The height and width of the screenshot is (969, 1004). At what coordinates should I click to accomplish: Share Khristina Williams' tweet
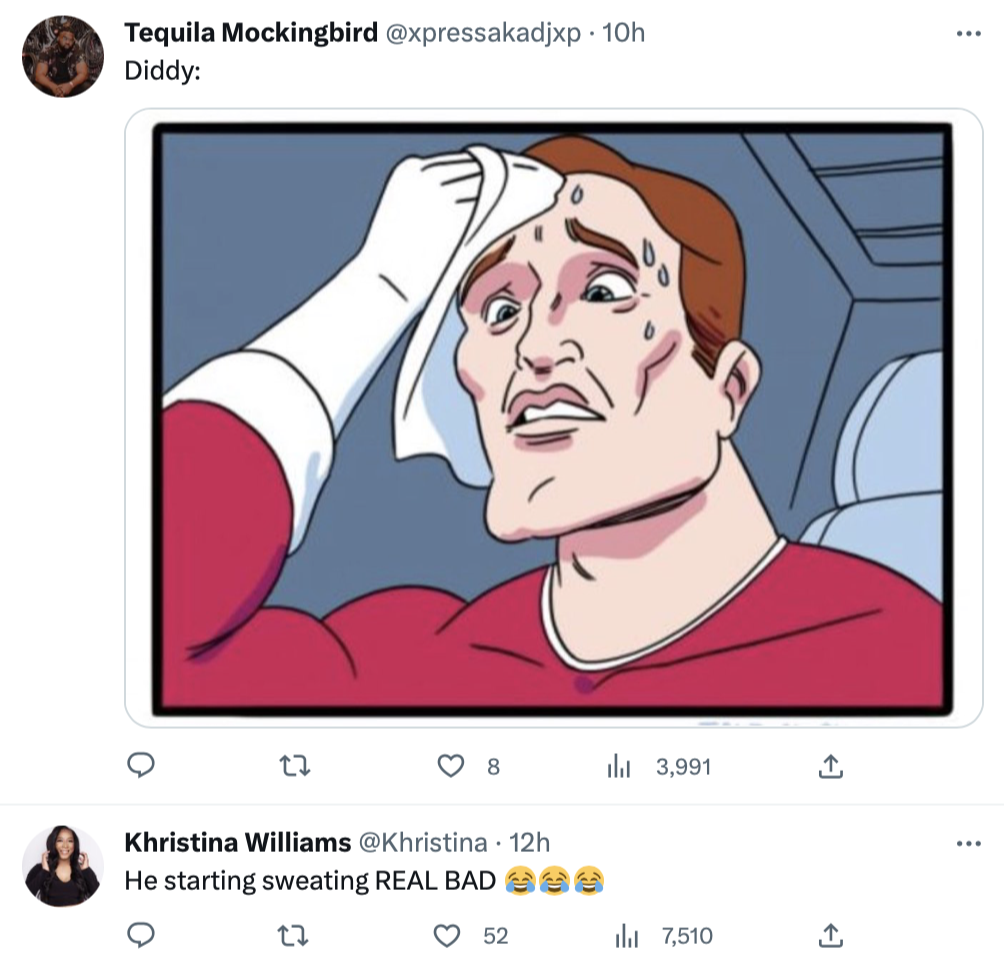coord(829,935)
